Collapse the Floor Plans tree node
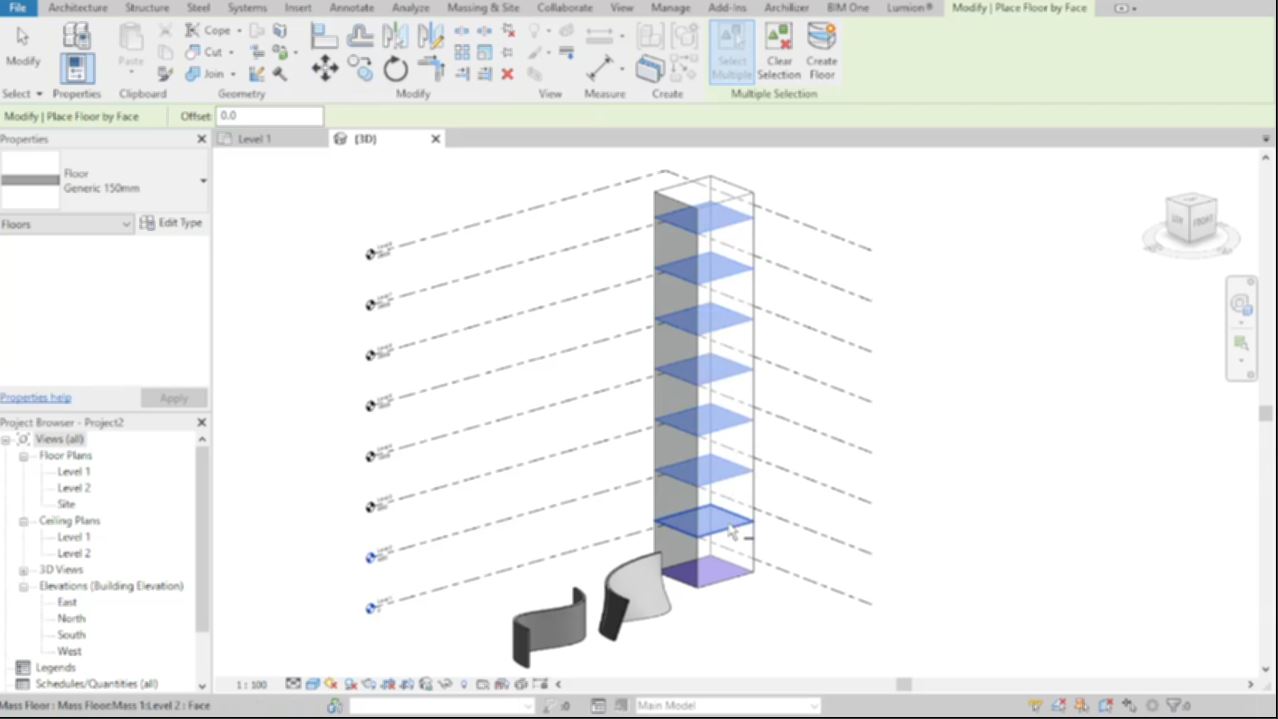 (x=24, y=456)
